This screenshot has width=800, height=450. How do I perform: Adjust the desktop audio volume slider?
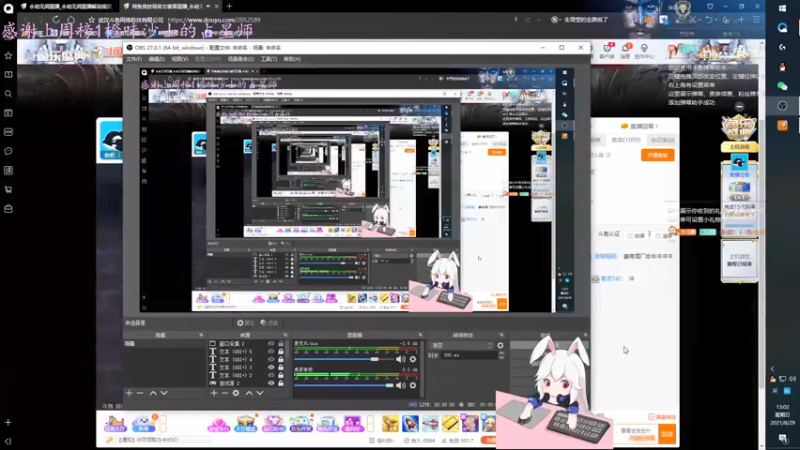[x=344, y=385]
